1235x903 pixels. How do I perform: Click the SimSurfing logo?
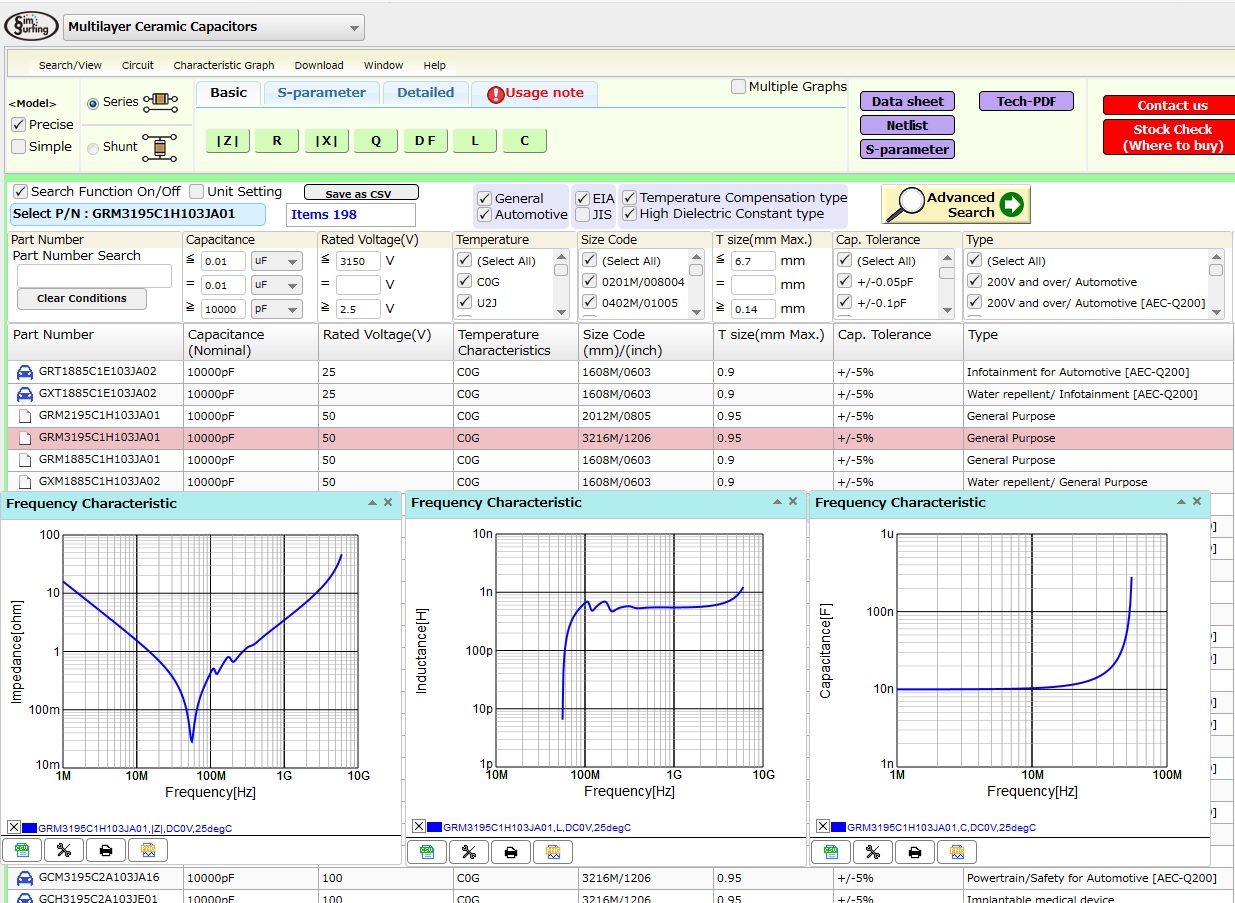click(31, 26)
